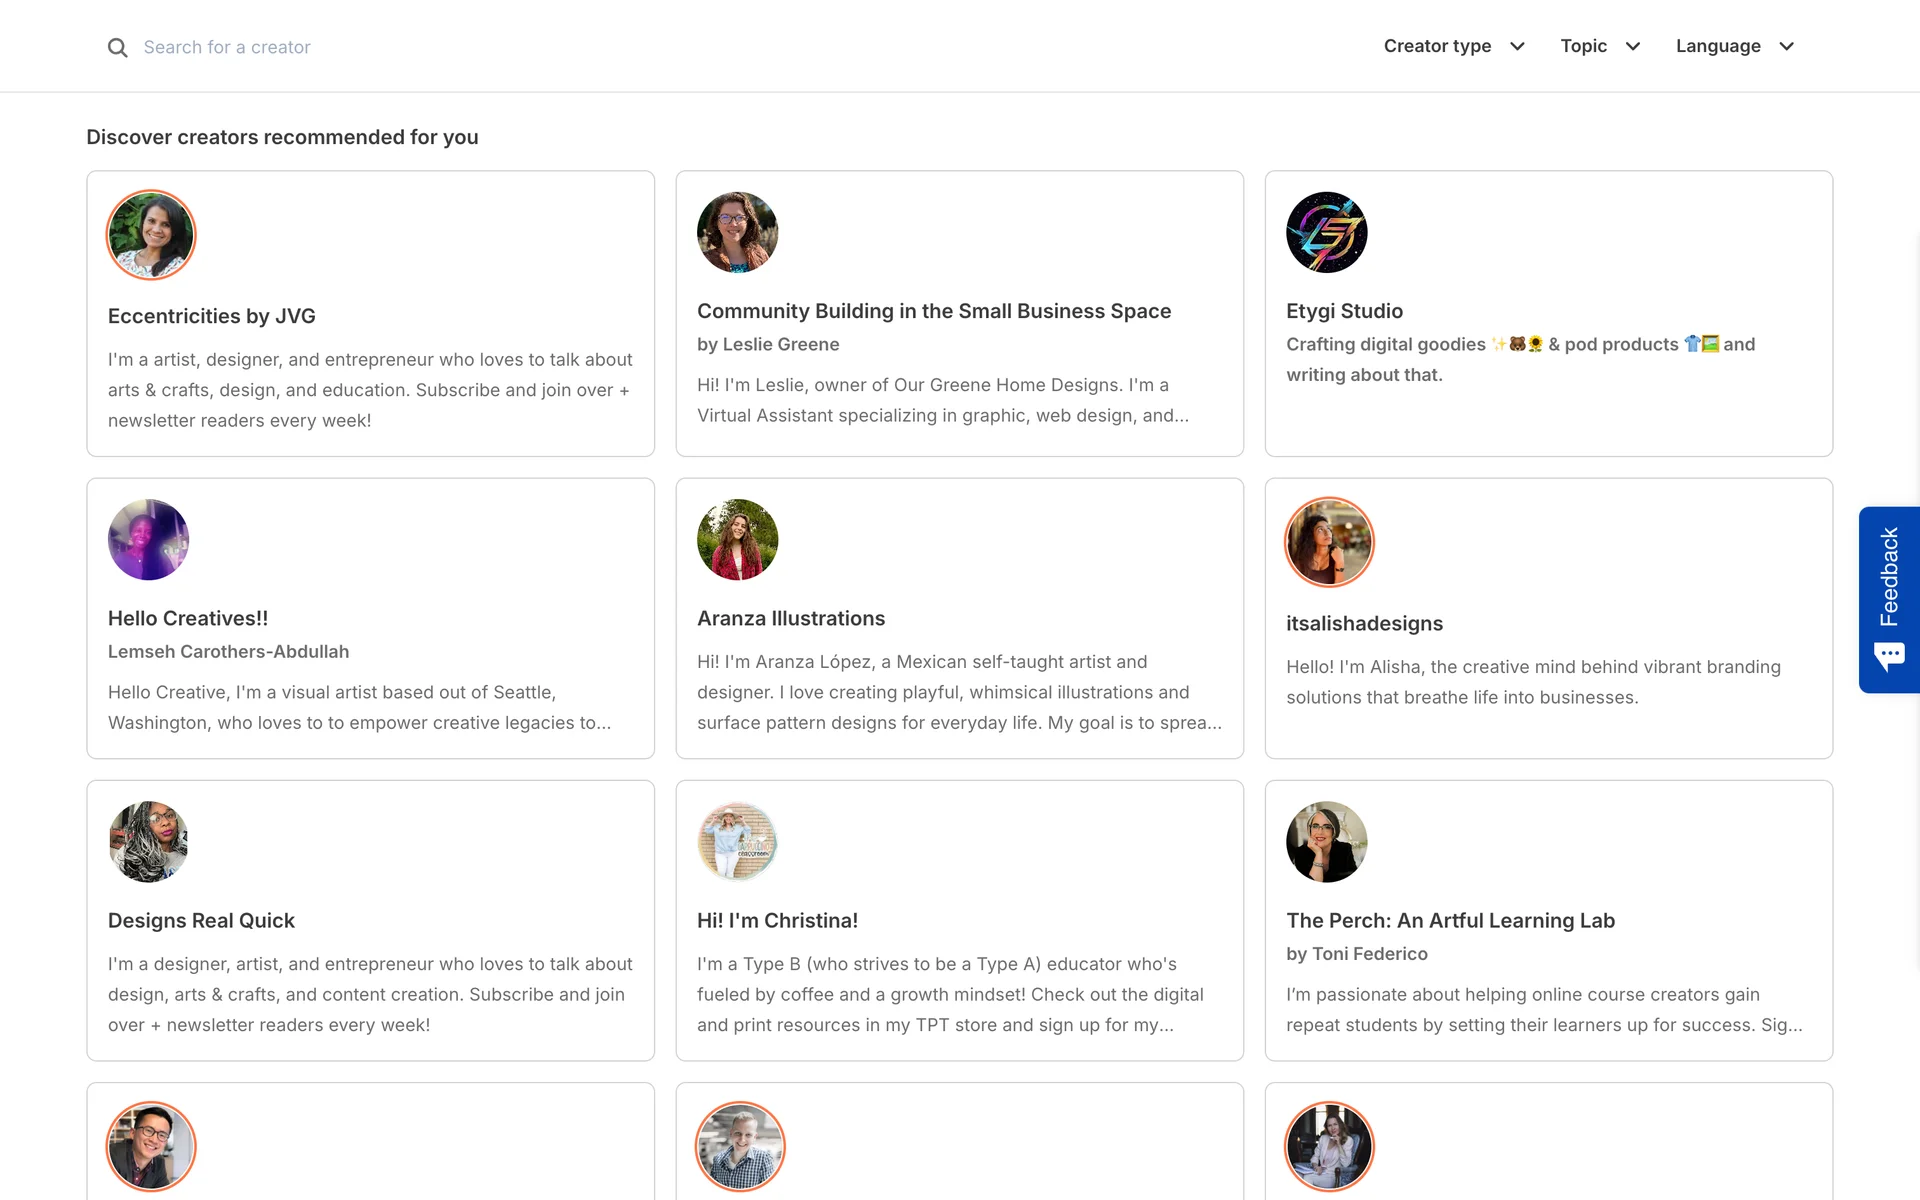Click the search magnifier icon
Viewport: 1920px width, 1200px height.
tap(117, 47)
